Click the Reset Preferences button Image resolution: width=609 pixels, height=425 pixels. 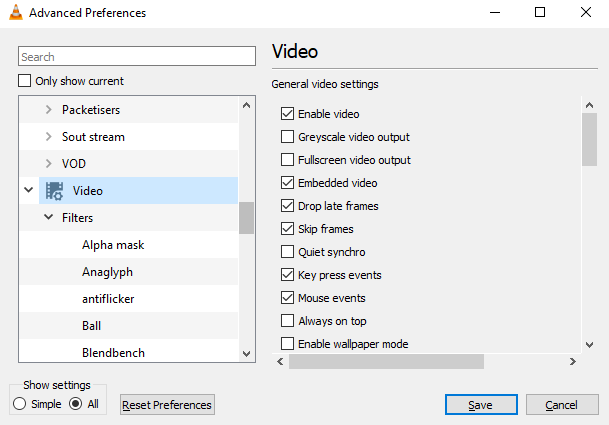click(167, 405)
